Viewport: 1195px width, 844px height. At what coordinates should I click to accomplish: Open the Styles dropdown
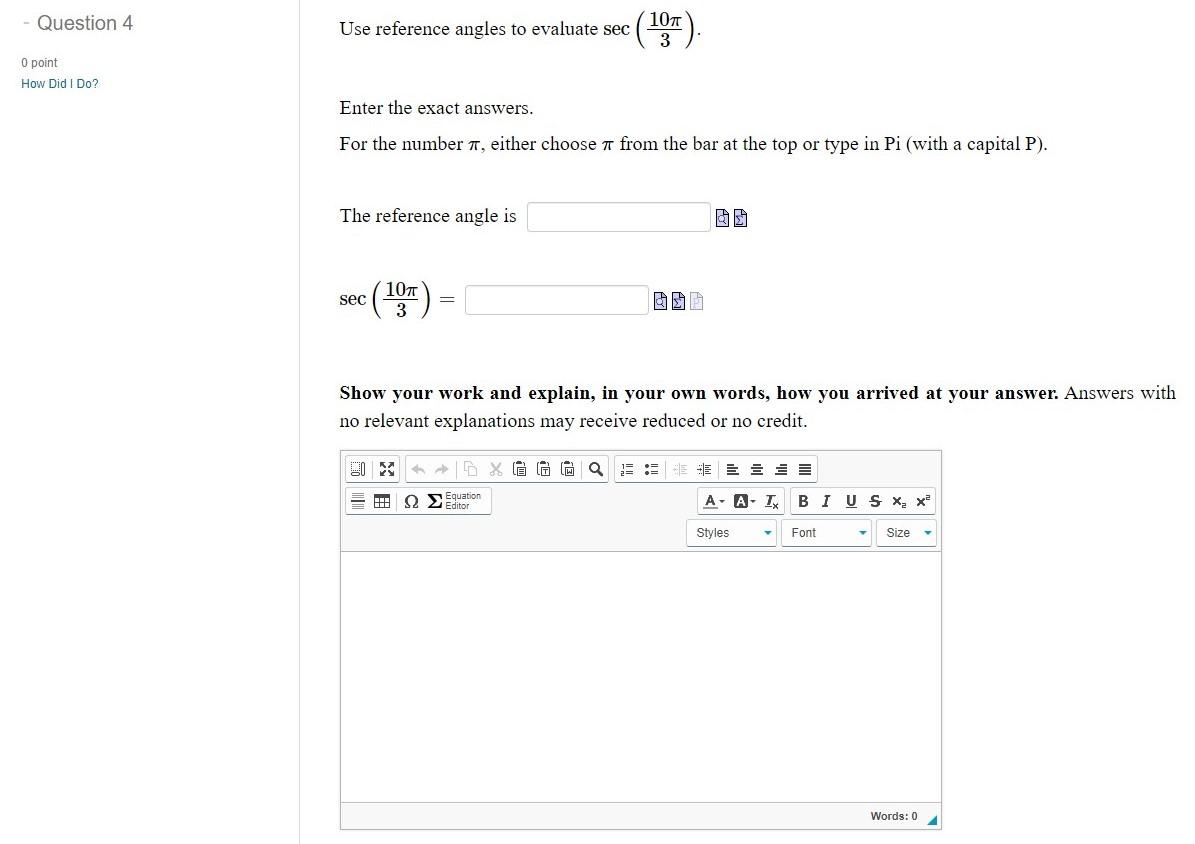[x=731, y=532]
